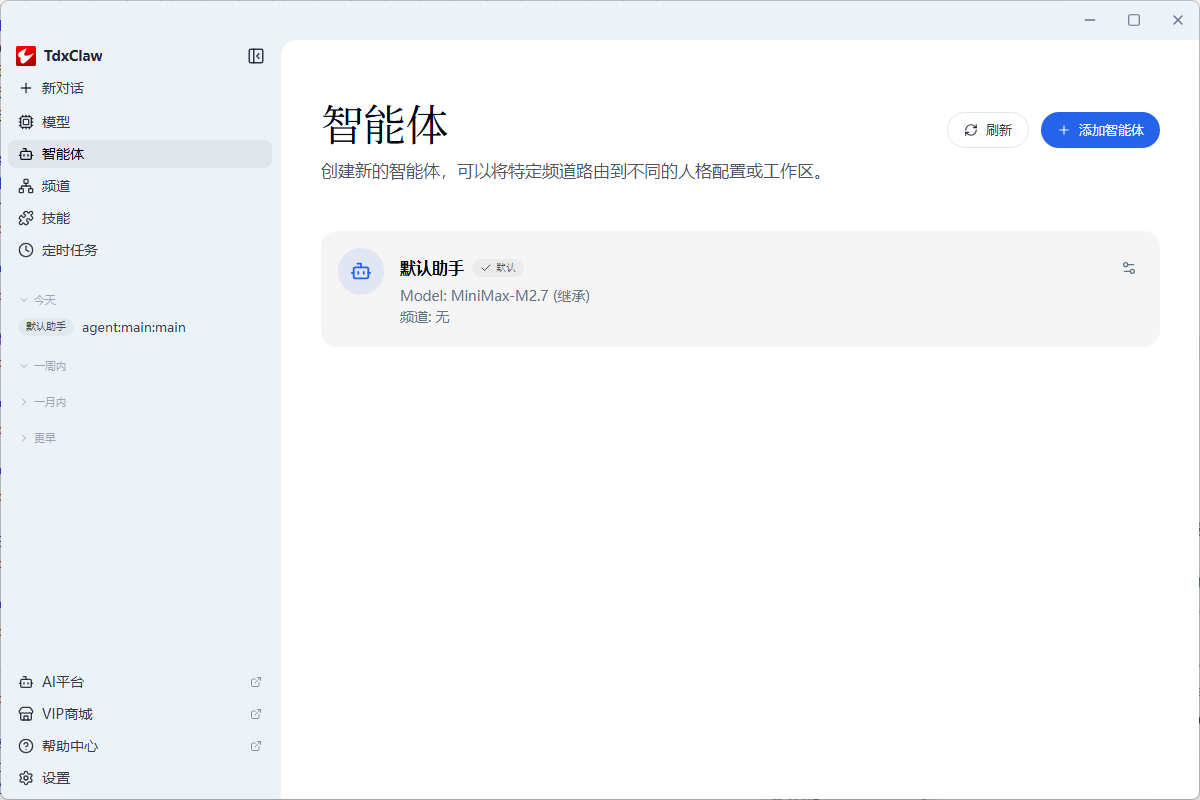
Task: Click the Model: MiniMax-M2.7 (继承) text
Action: [x=495, y=296]
